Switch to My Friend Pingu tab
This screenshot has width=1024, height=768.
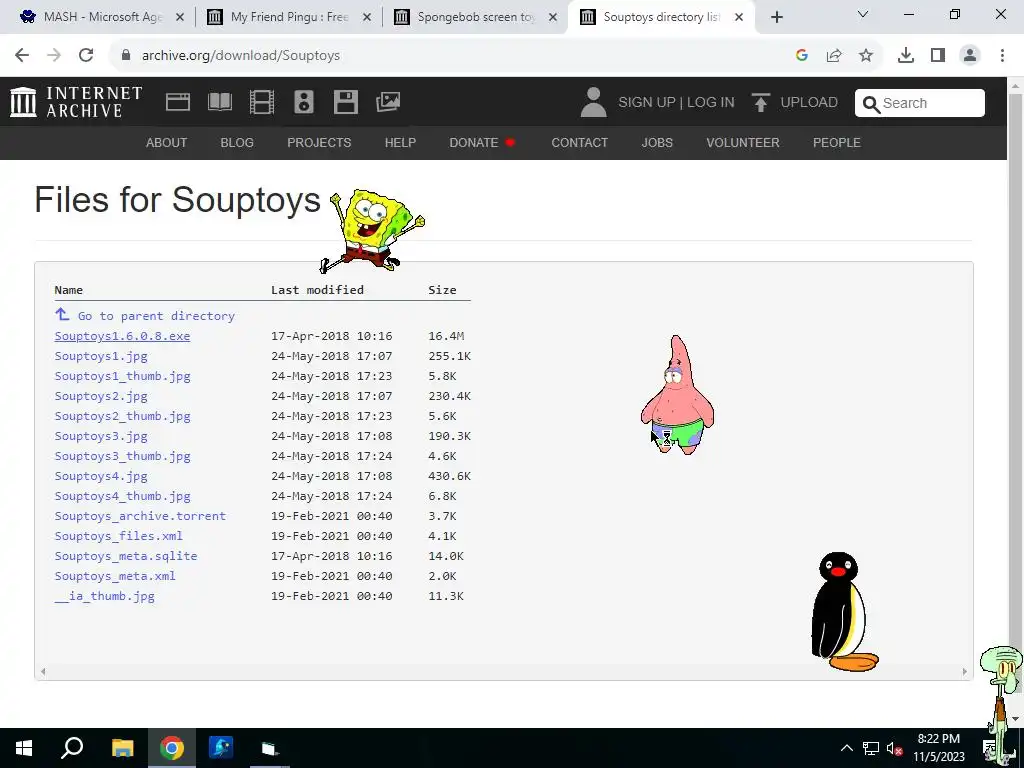pos(289,17)
